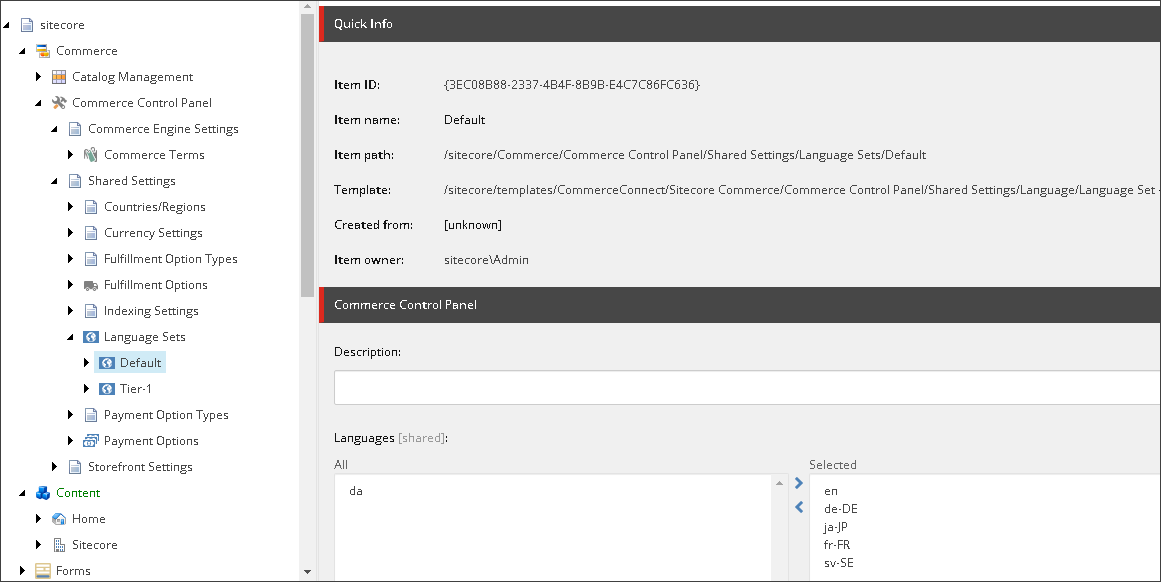The image size is (1161, 582).
Task: Expand the Commerce Terms node
Action: pos(70,155)
